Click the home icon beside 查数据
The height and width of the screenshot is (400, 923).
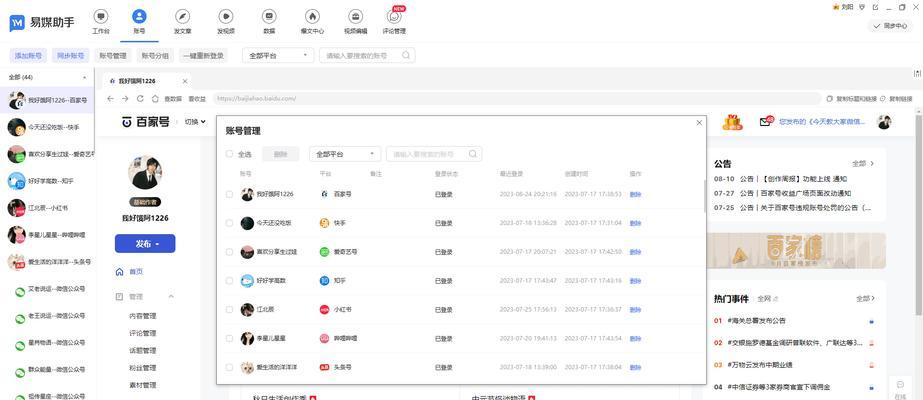point(155,99)
